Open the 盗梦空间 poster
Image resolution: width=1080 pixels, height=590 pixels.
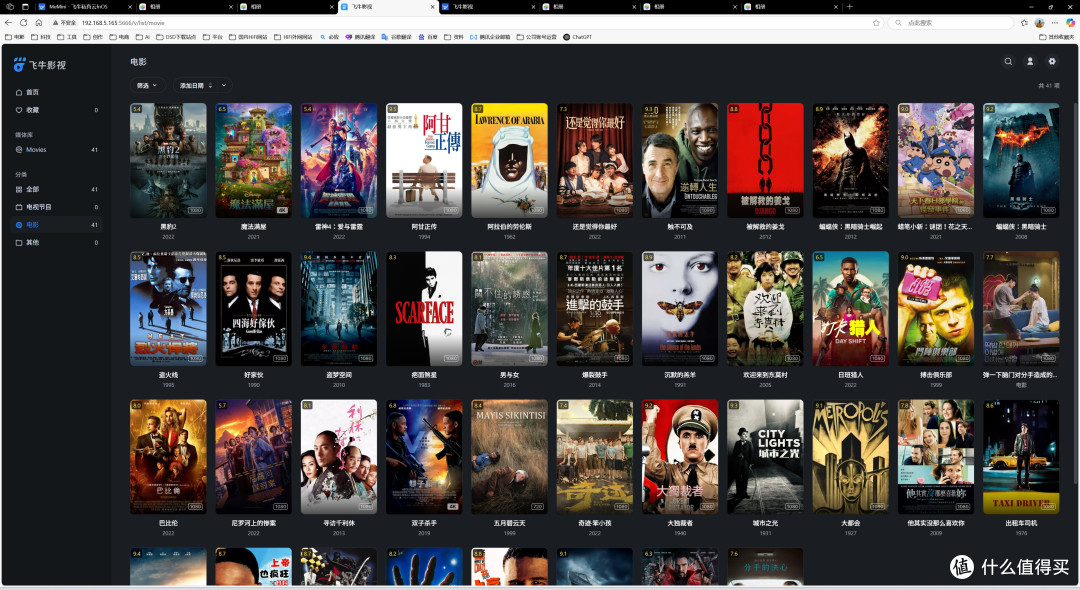(x=339, y=308)
